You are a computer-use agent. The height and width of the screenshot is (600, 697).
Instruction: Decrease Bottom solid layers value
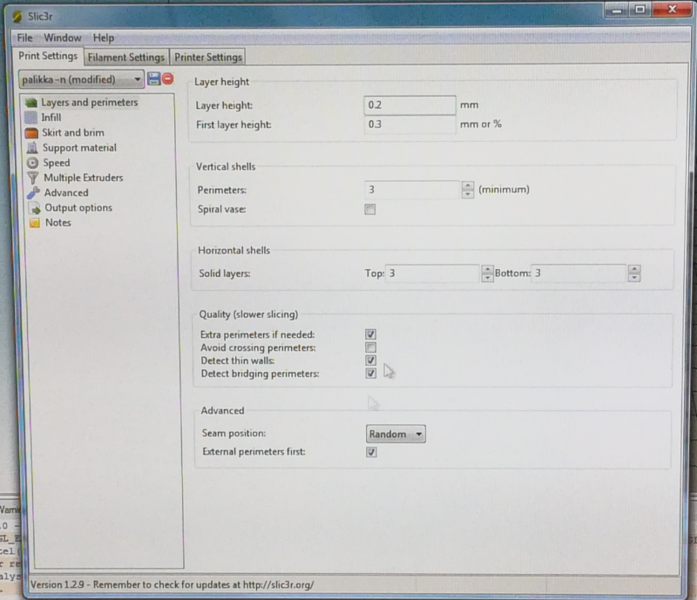tap(634, 277)
